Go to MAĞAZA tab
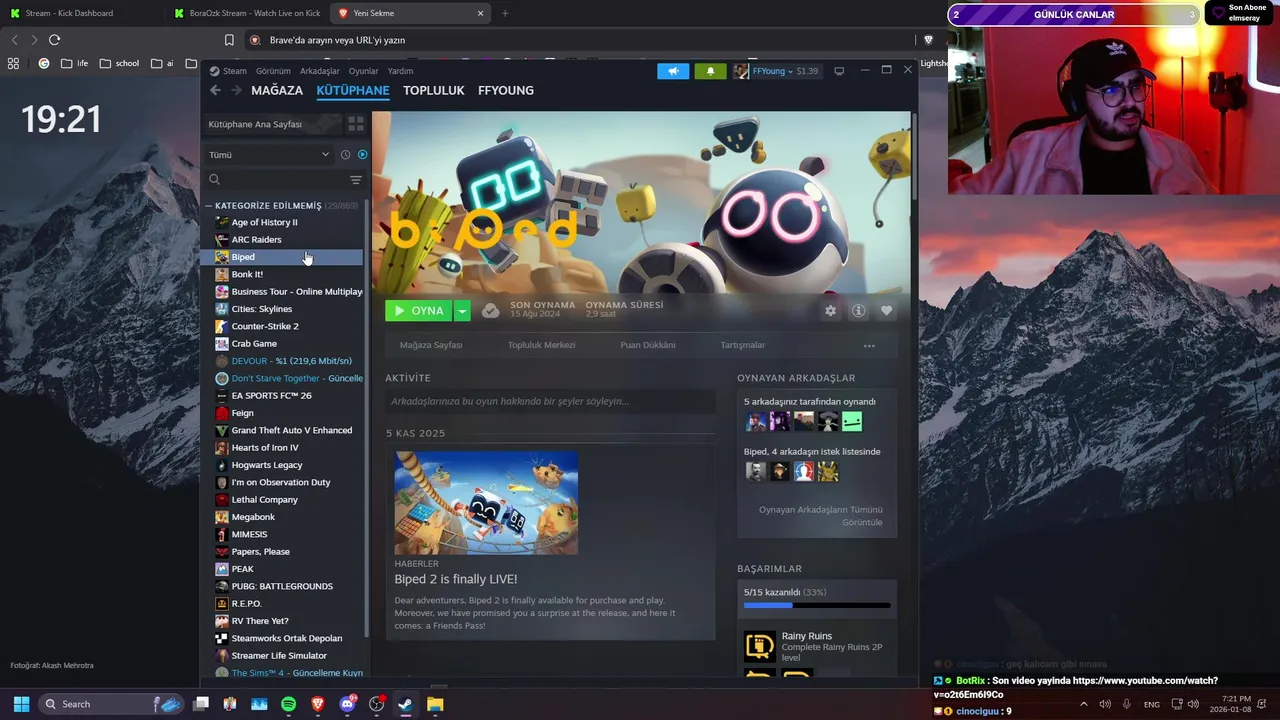 point(277,90)
